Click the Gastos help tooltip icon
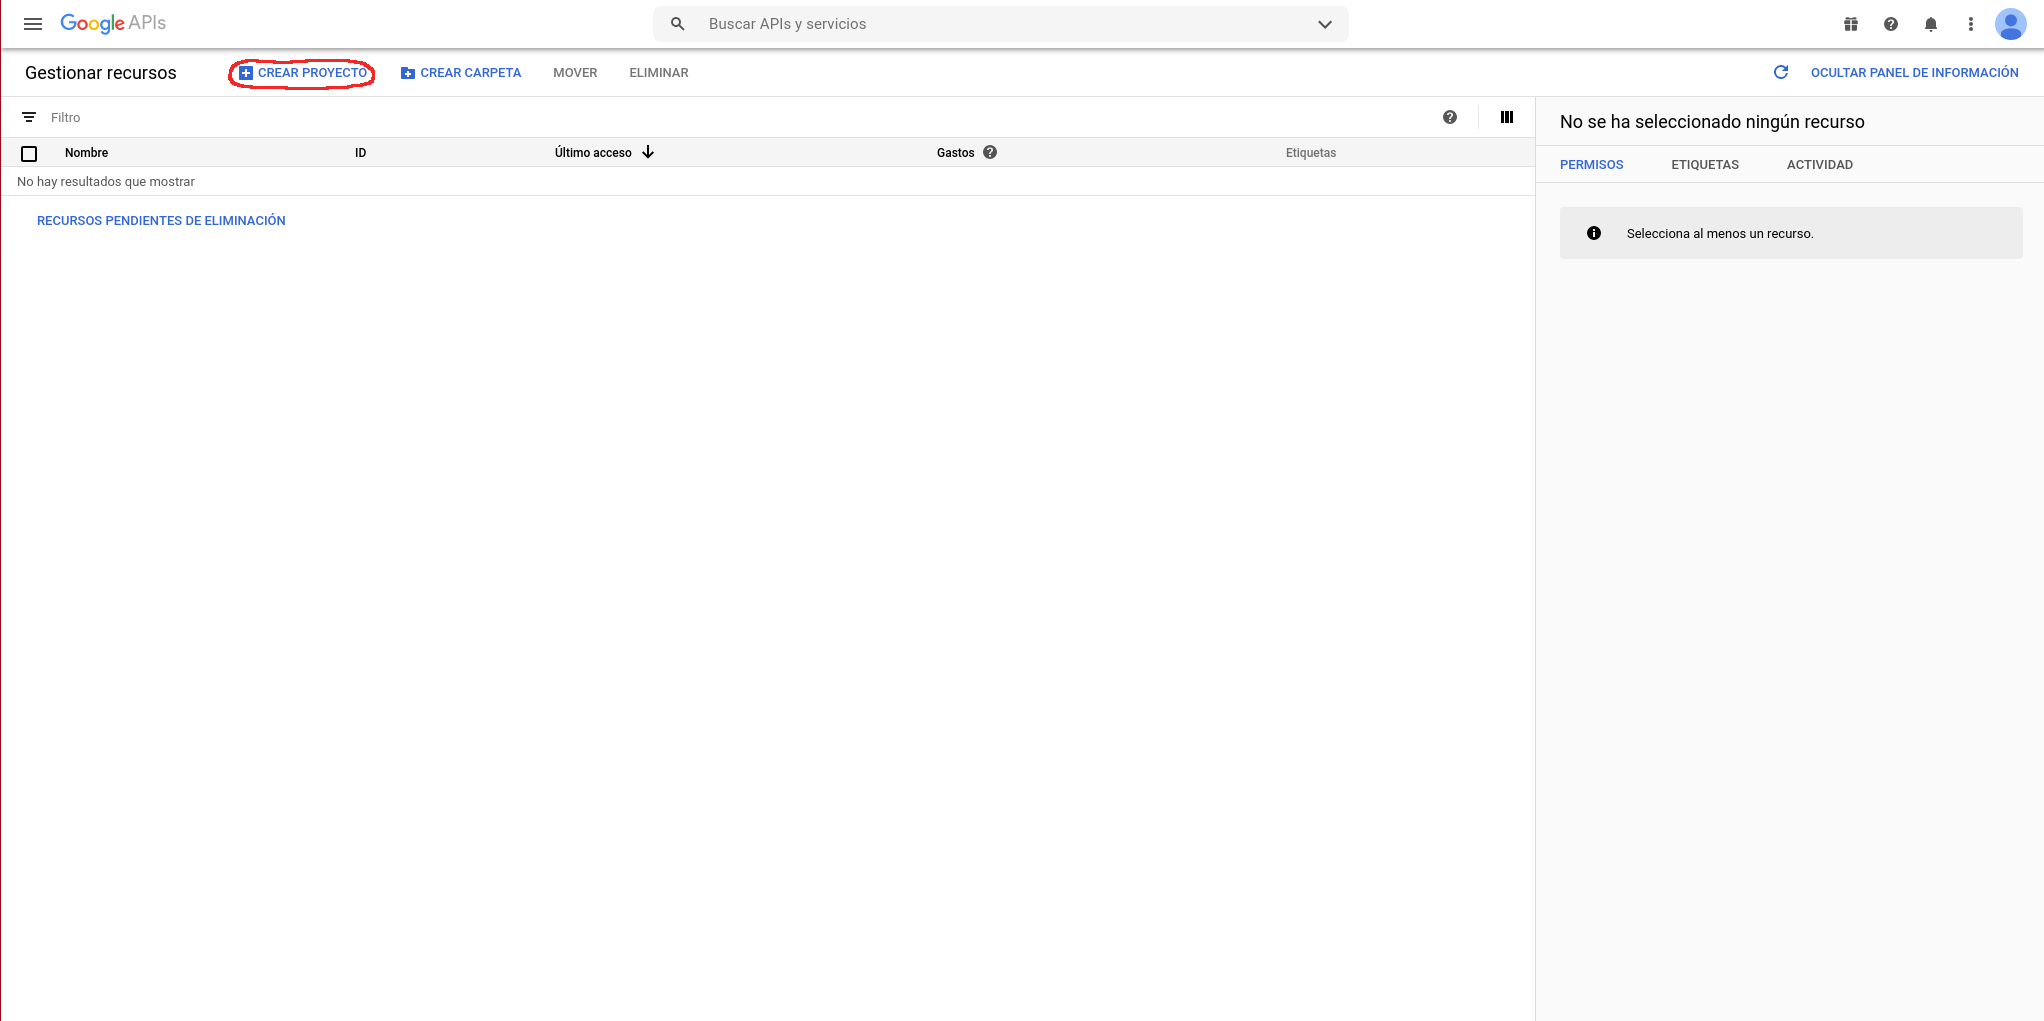Image resolution: width=2044 pixels, height=1021 pixels. click(990, 152)
